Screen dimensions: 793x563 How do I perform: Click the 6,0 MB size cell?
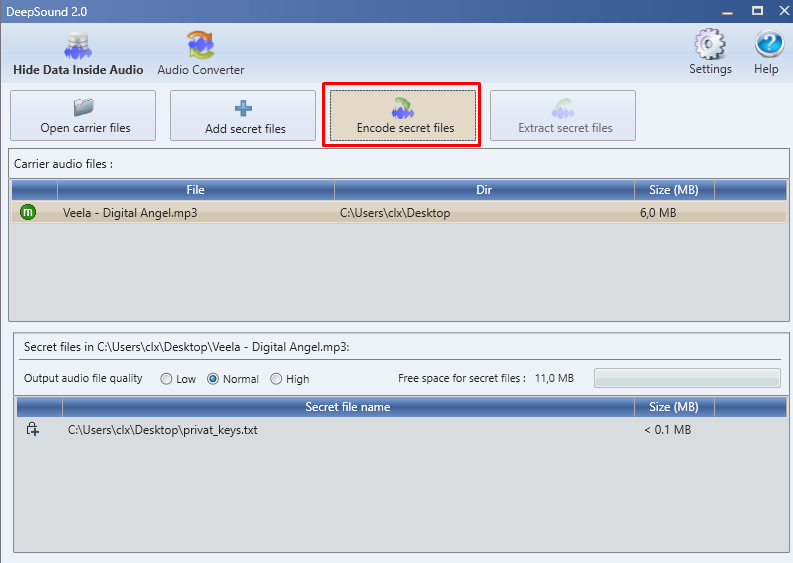click(658, 213)
